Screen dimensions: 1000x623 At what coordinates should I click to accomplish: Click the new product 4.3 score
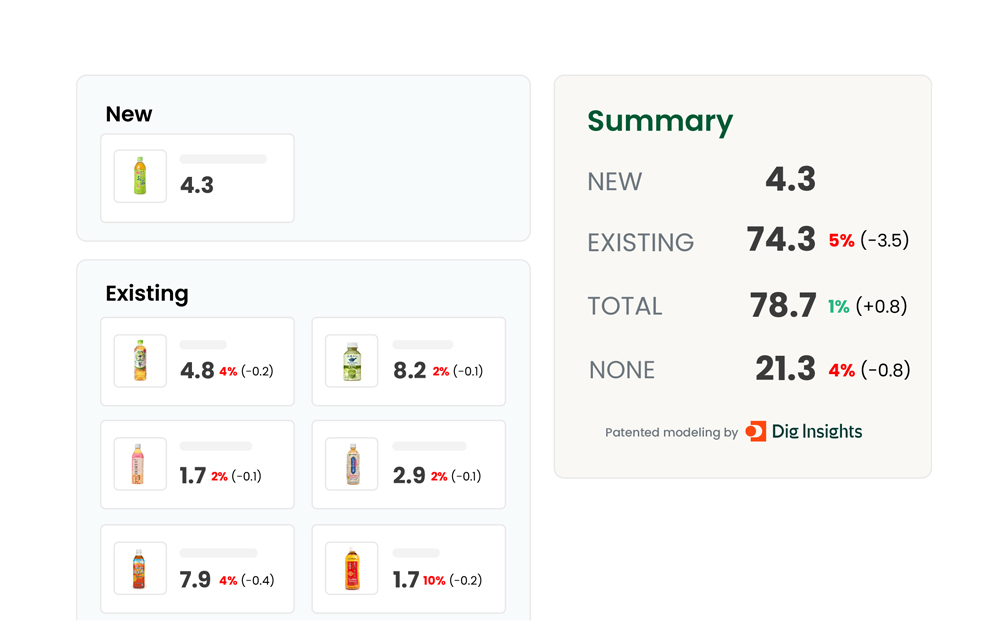click(197, 185)
